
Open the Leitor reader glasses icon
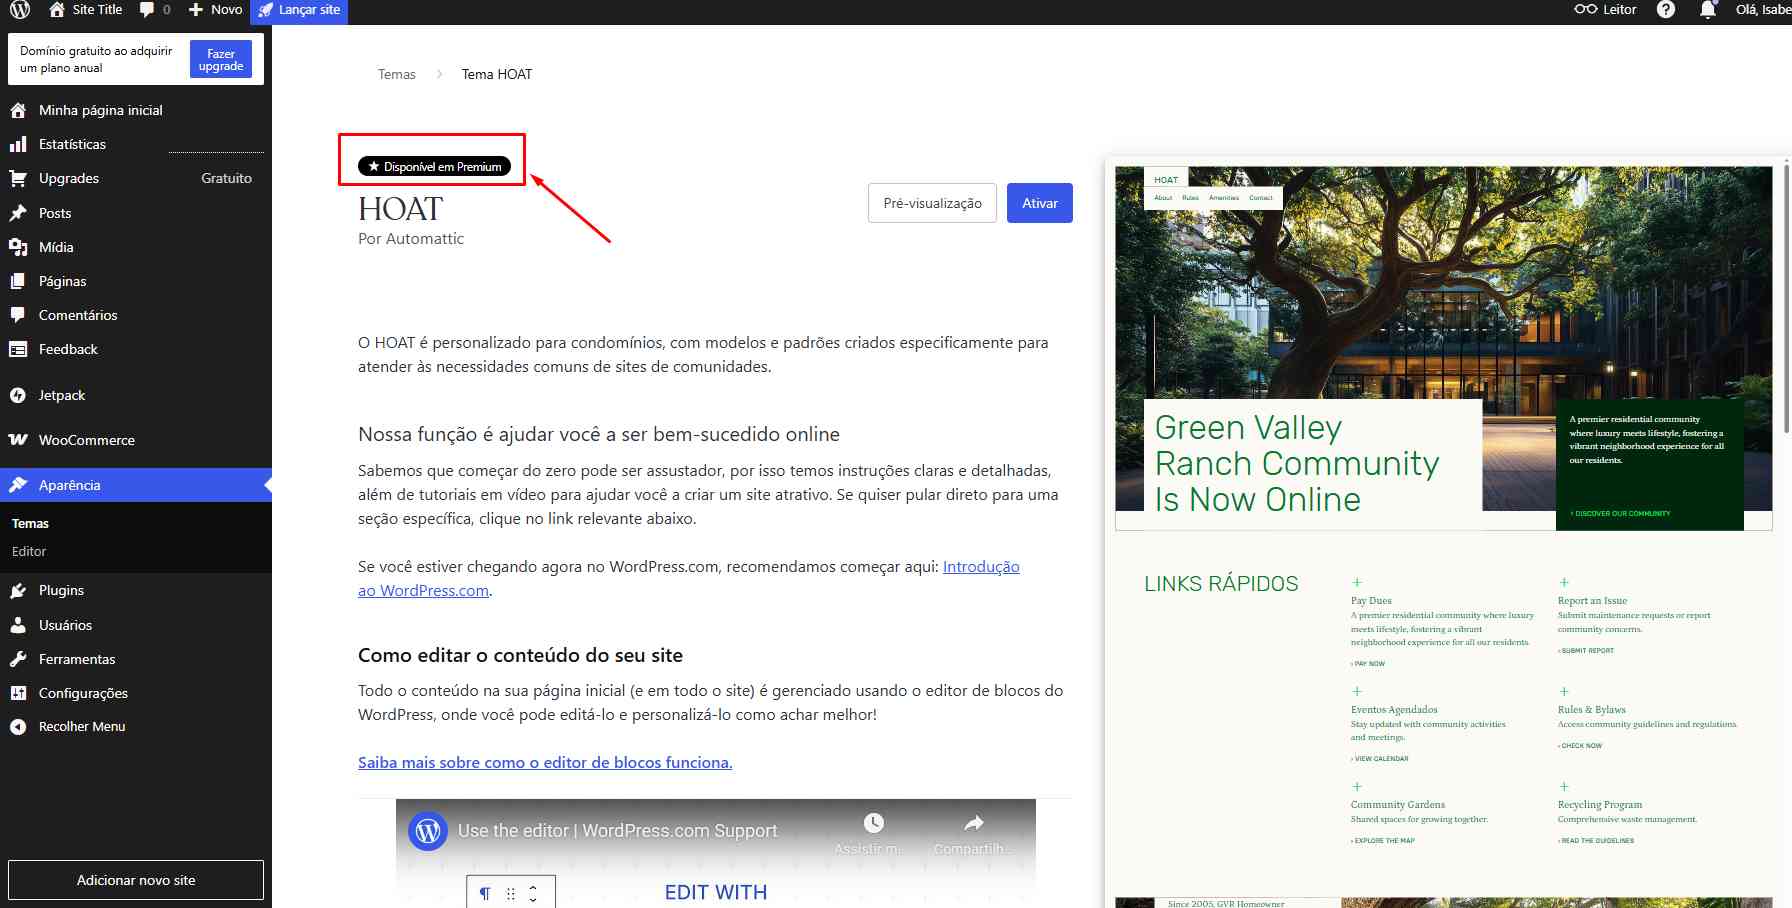point(1585,10)
